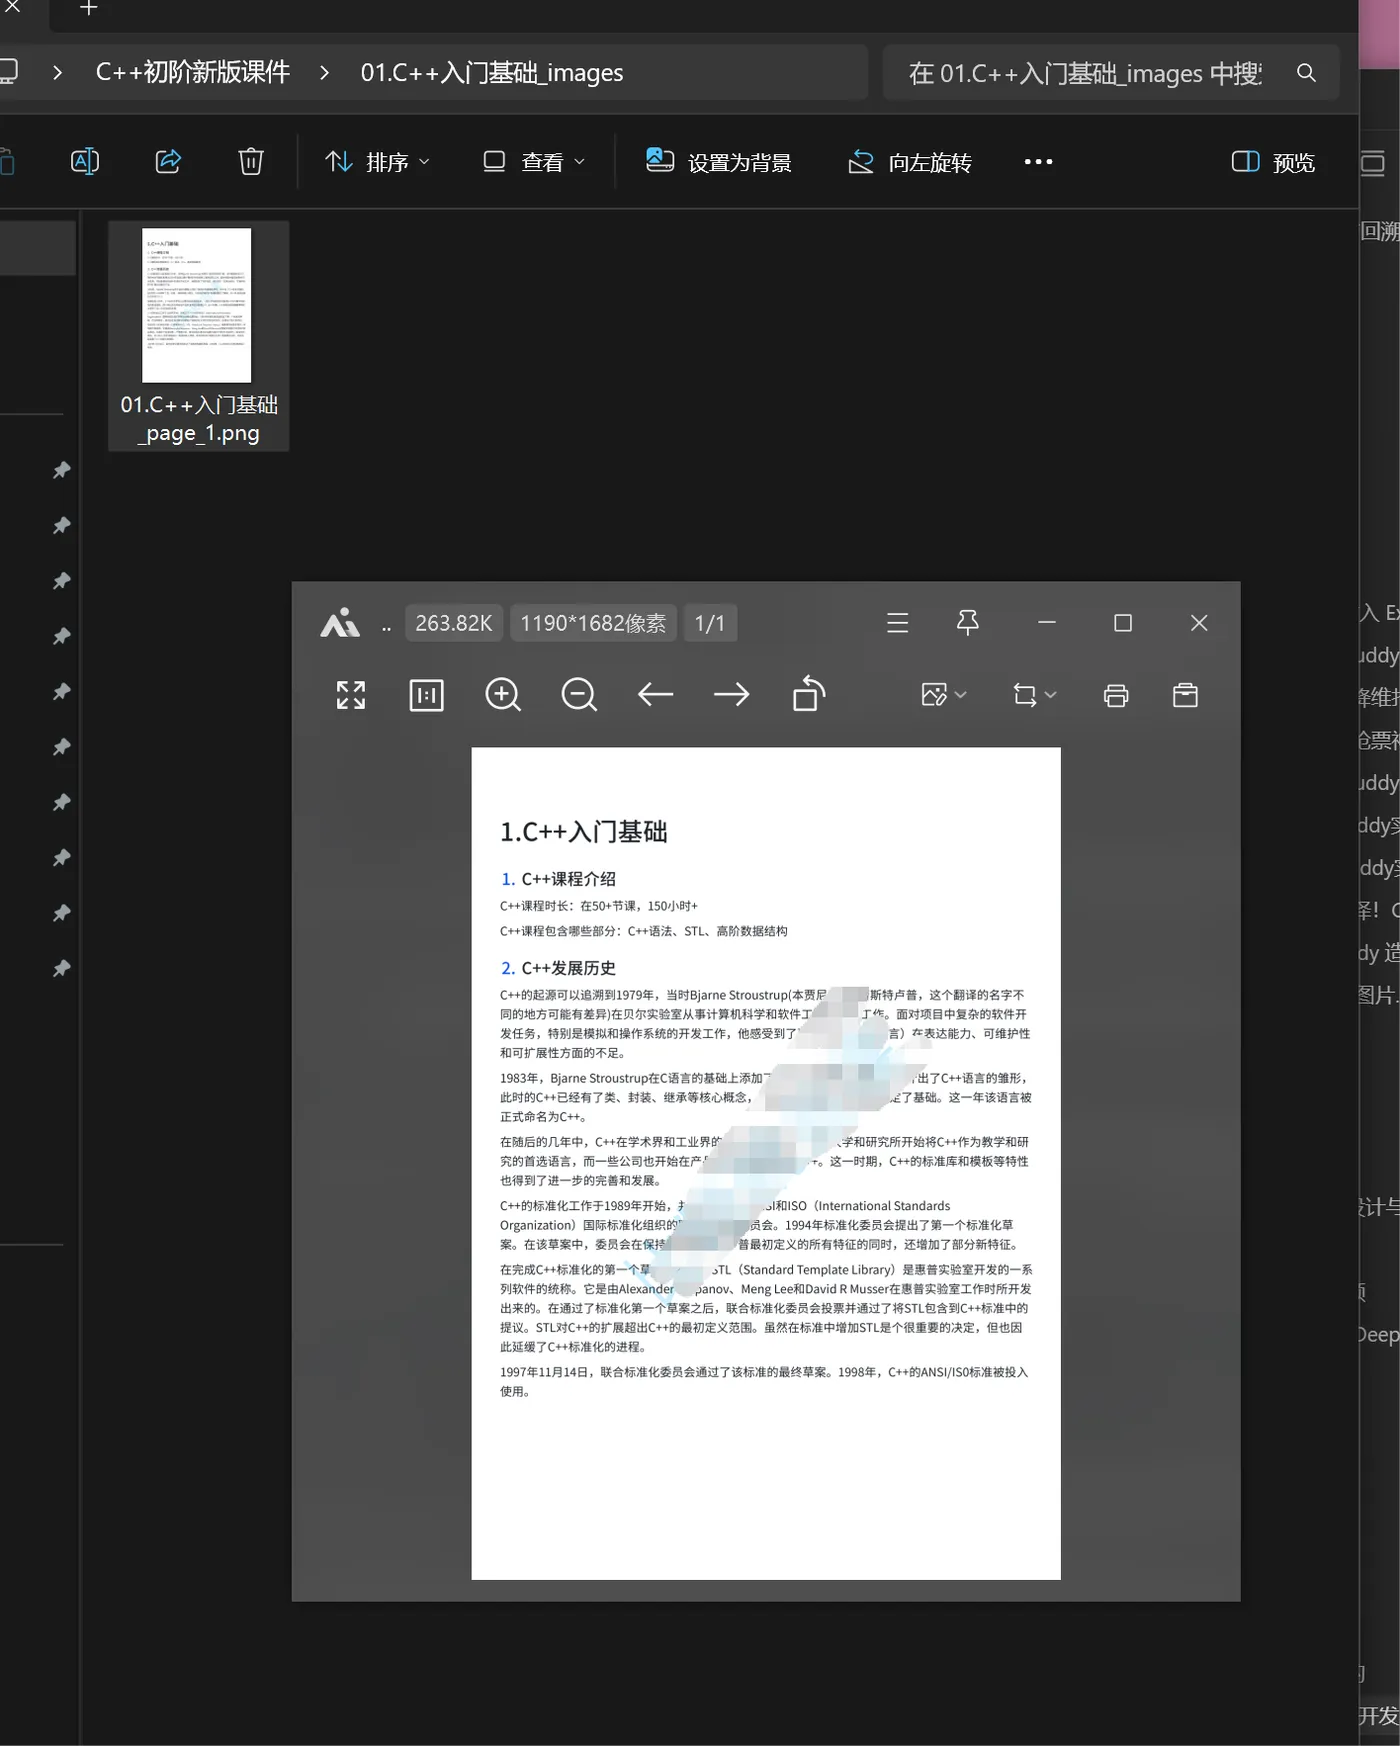This screenshot has width=1400, height=1746.
Task: Expand the crop tool dropdown arrow
Action: (x=1050, y=695)
